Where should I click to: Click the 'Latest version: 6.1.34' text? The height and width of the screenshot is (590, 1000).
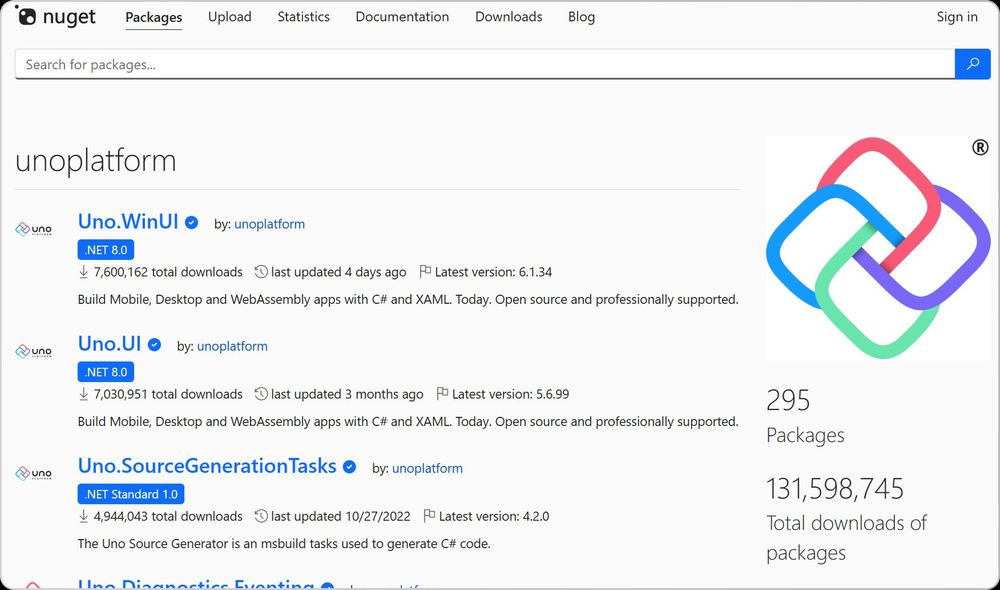point(494,272)
